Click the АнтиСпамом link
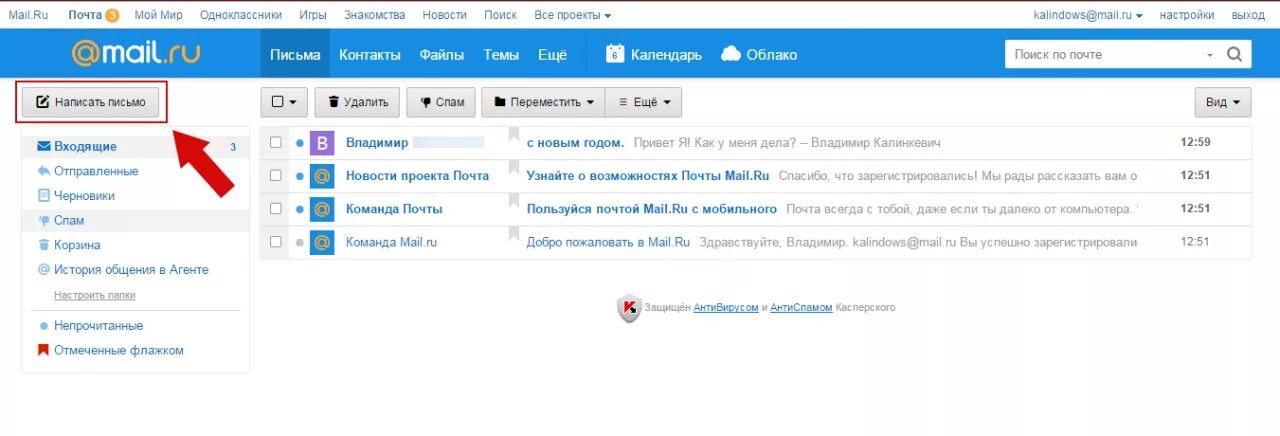Viewport: 1280px width, 436px height. 801,307
